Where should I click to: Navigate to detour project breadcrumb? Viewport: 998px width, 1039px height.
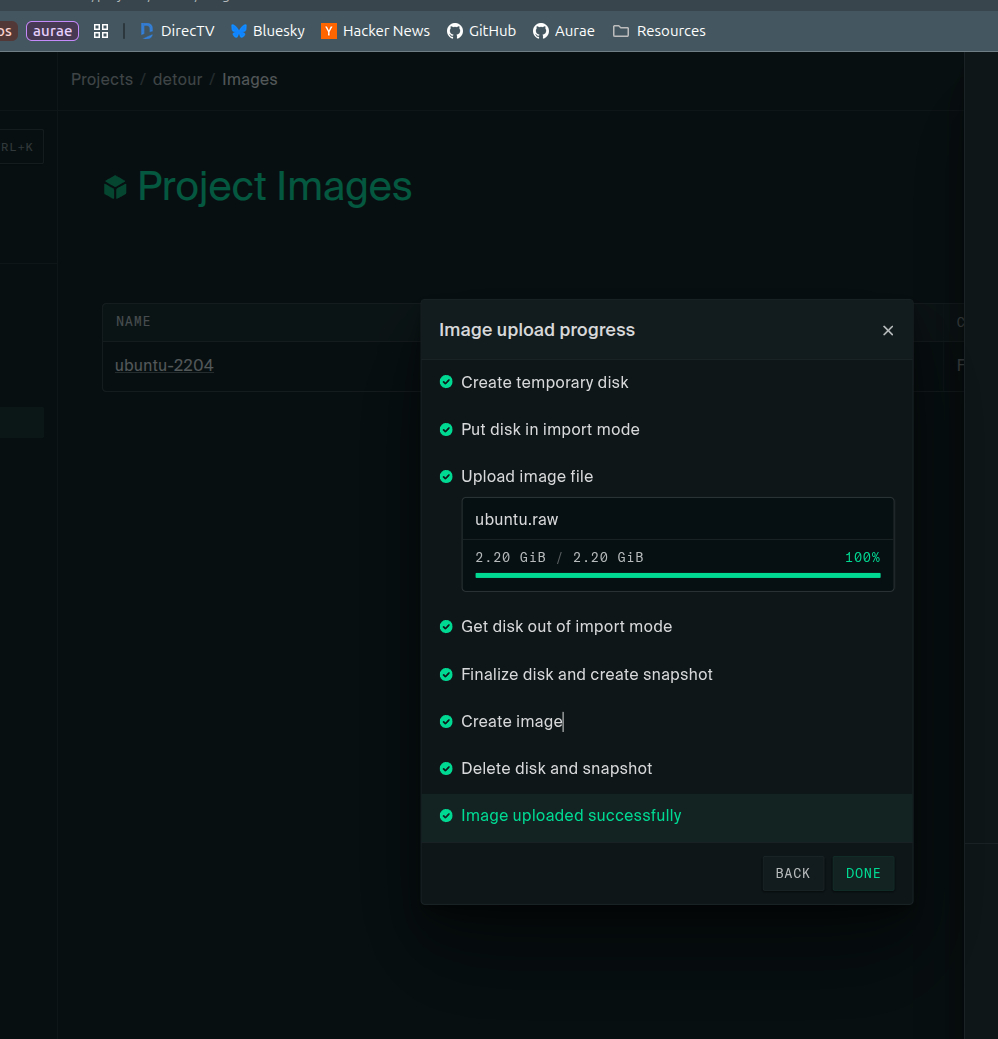(177, 79)
